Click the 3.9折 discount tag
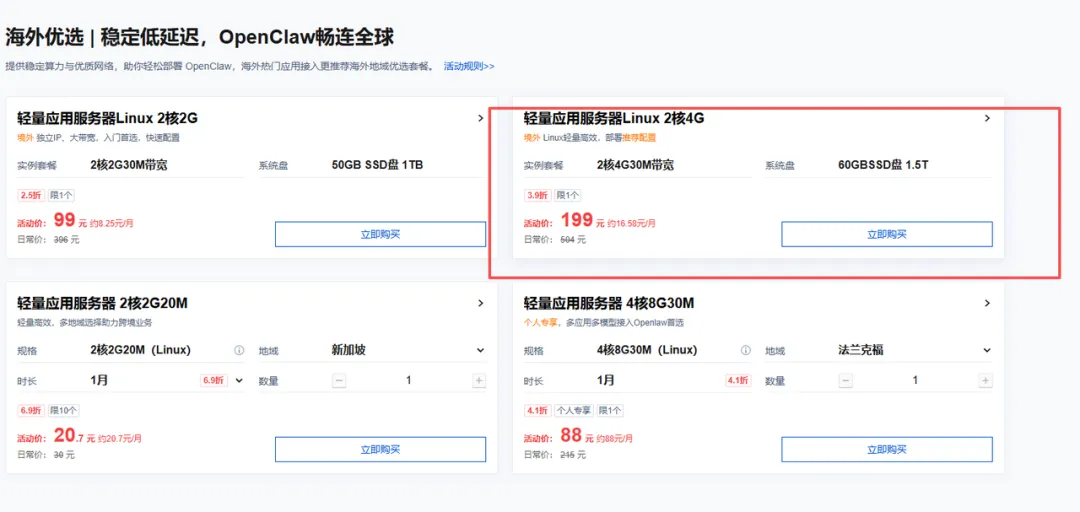Viewport: 1080px width, 512px height. point(537,196)
